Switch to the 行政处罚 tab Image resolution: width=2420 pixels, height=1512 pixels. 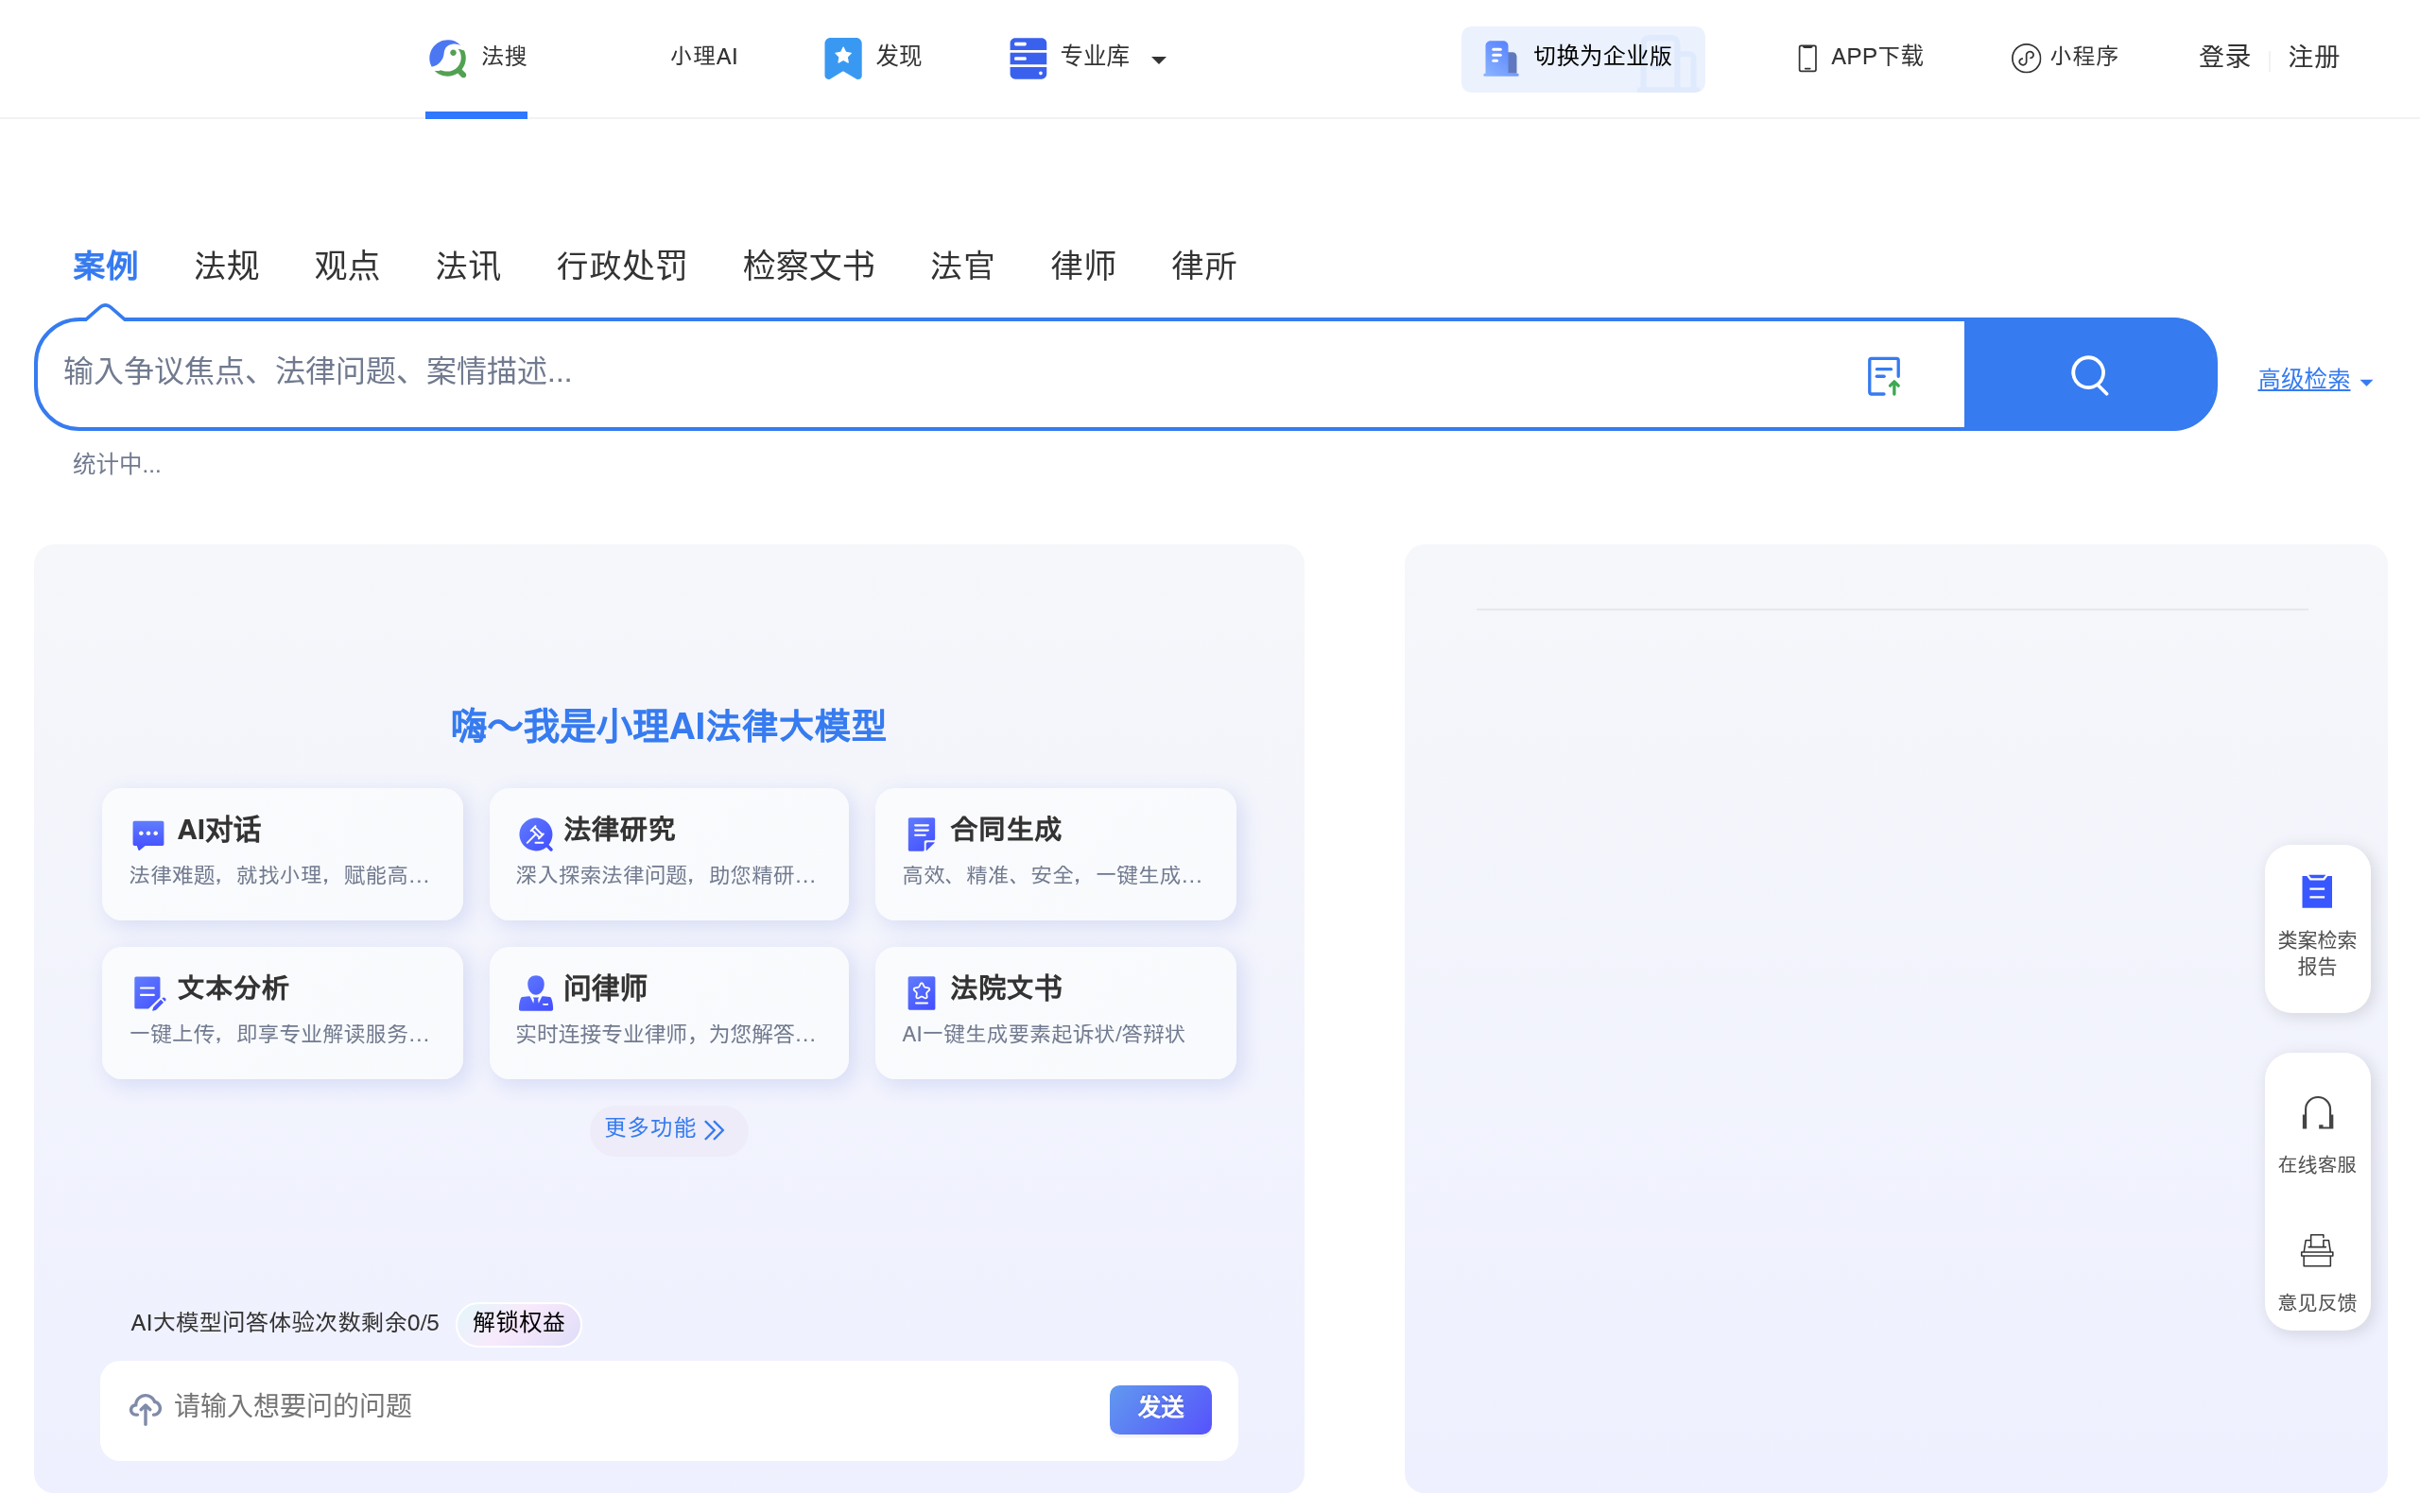pyautogui.click(x=622, y=266)
